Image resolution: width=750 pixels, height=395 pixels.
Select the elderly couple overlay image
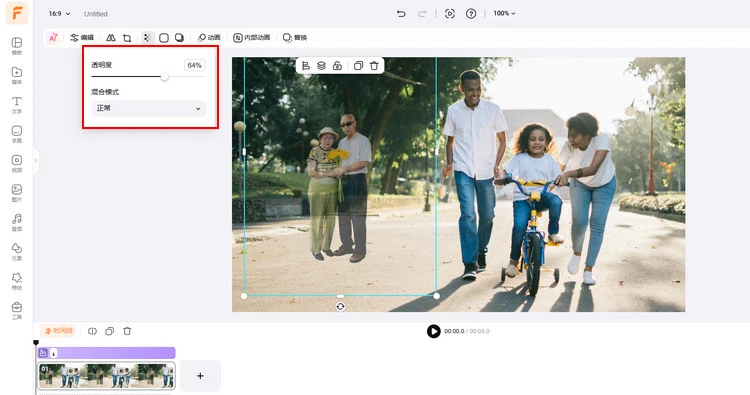[x=339, y=187]
